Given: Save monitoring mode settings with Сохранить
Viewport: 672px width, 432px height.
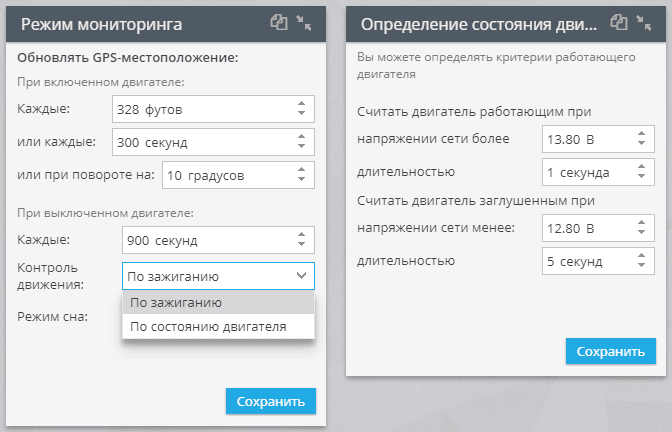Looking at the screenshot, I should click(x=271, y=401).
